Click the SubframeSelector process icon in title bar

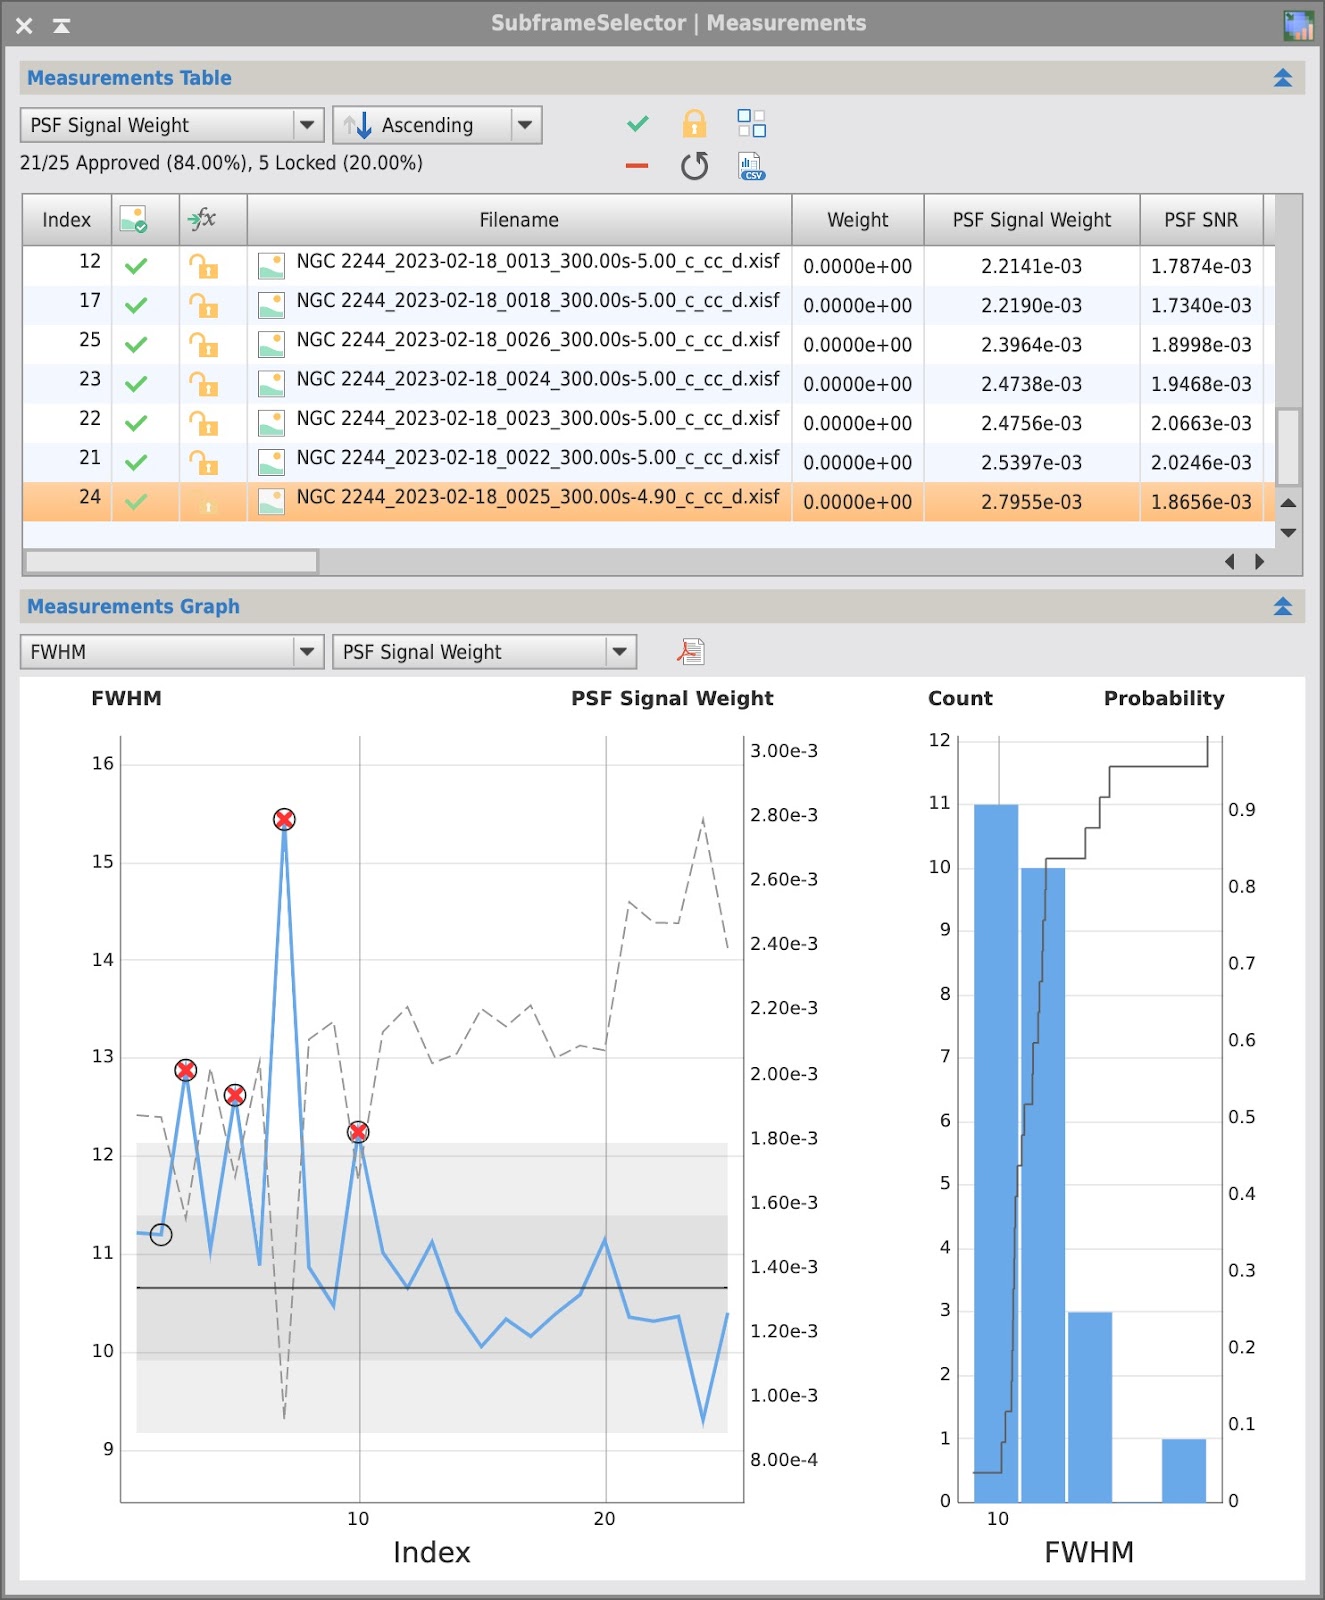1298,24
